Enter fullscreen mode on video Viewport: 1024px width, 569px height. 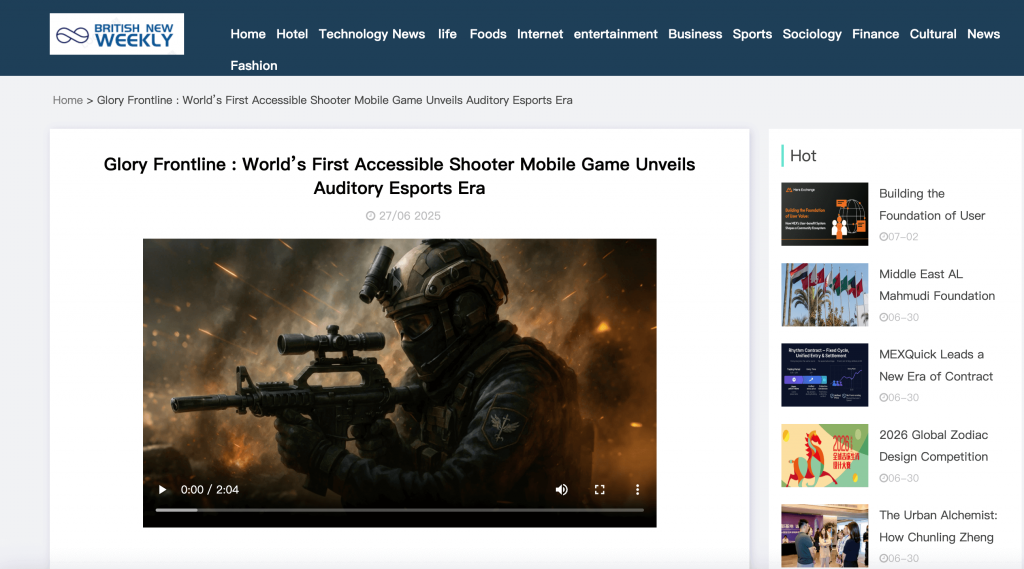pos(600,489)
